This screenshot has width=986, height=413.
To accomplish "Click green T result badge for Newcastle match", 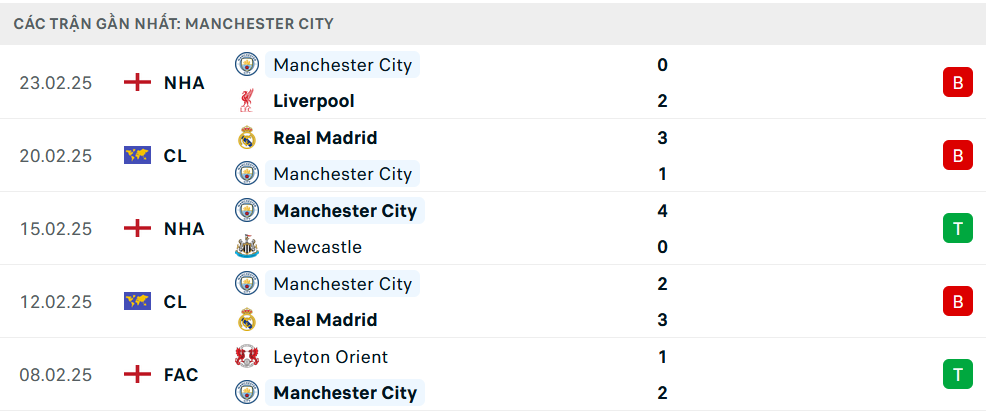I will click(957, 229).
